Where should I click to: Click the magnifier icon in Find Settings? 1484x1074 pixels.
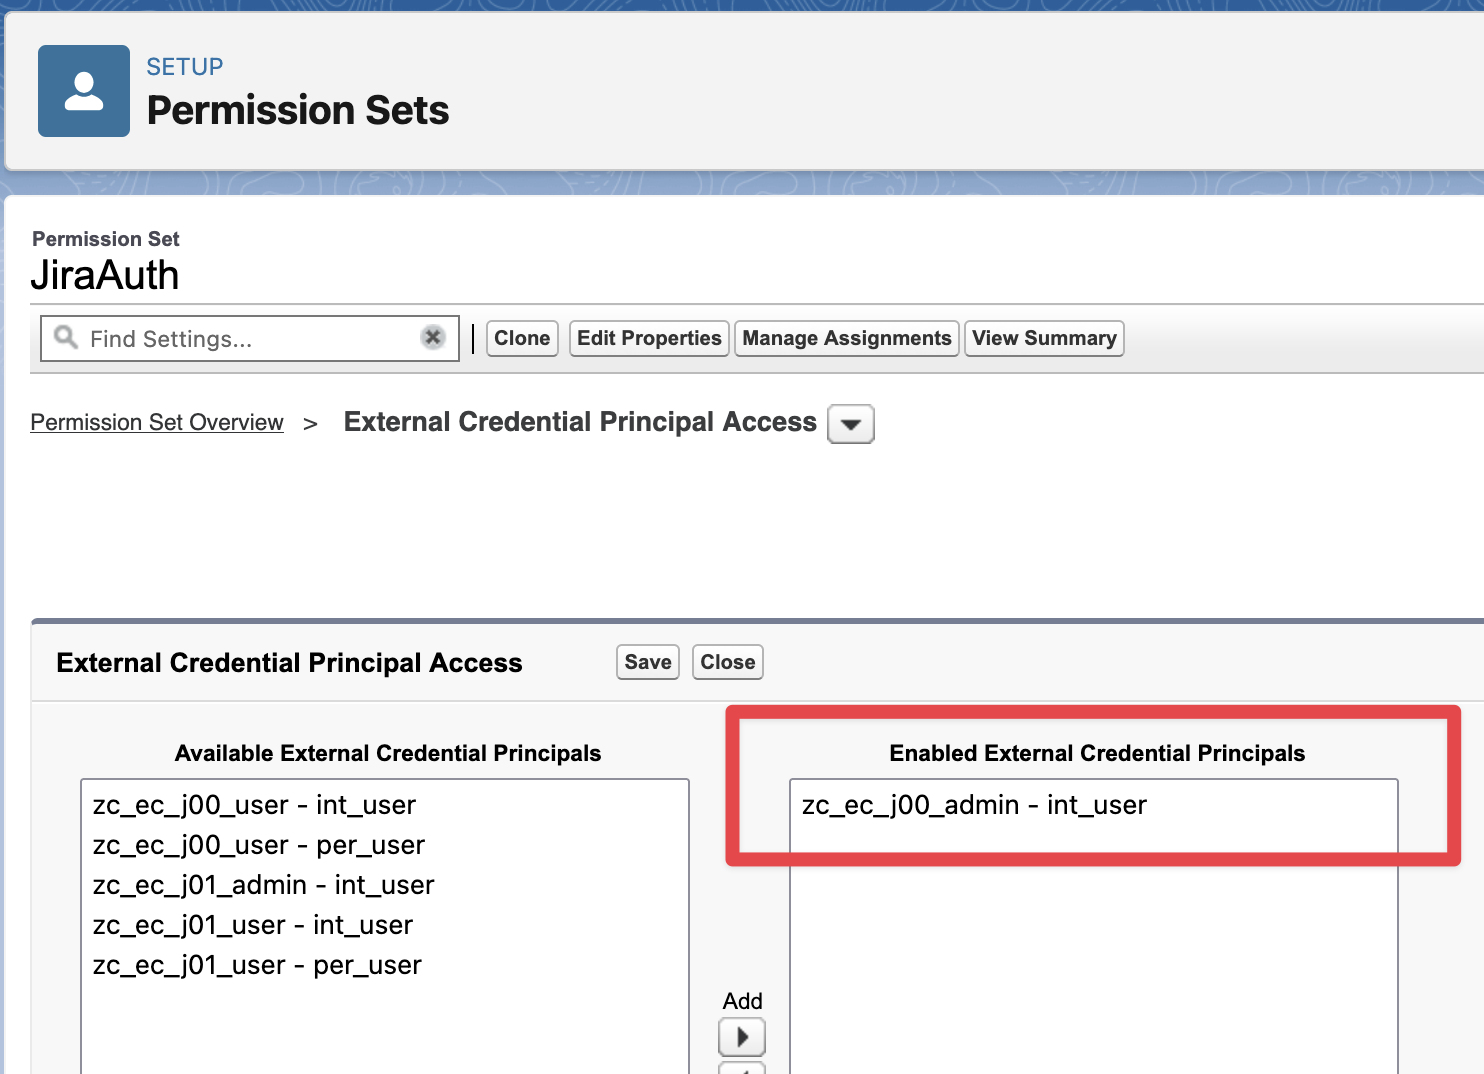66,338
